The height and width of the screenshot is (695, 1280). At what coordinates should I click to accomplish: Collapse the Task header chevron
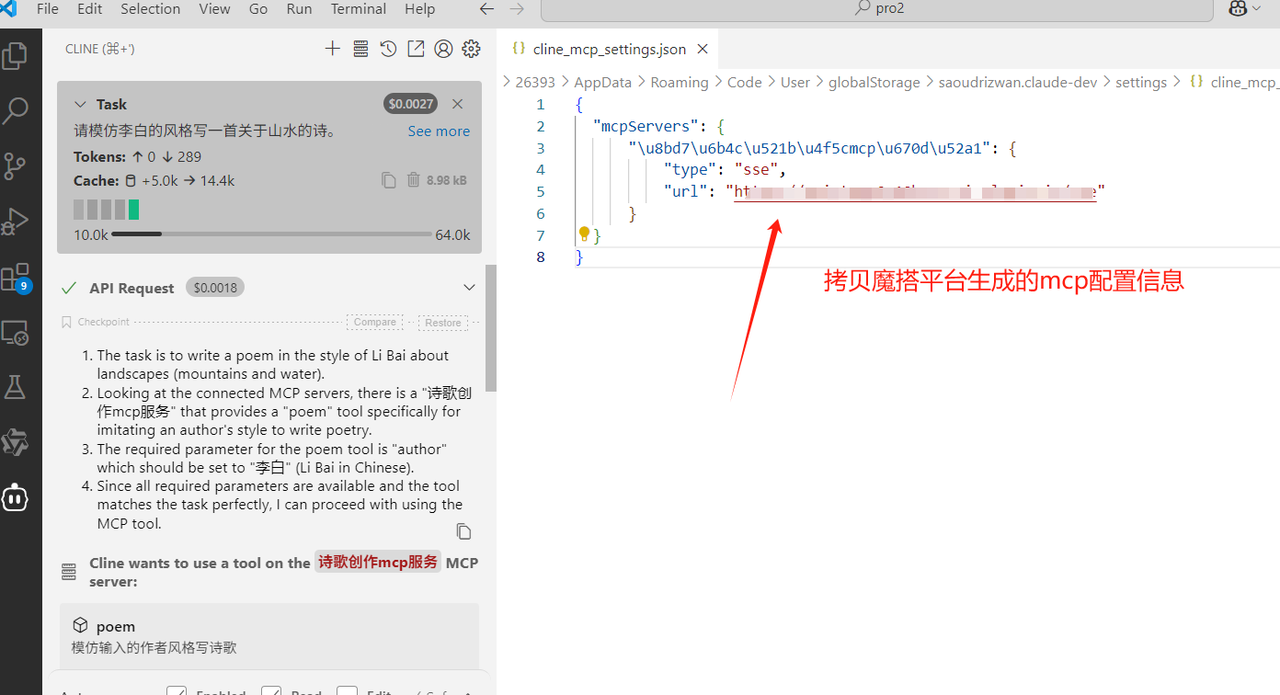[80, 104]
